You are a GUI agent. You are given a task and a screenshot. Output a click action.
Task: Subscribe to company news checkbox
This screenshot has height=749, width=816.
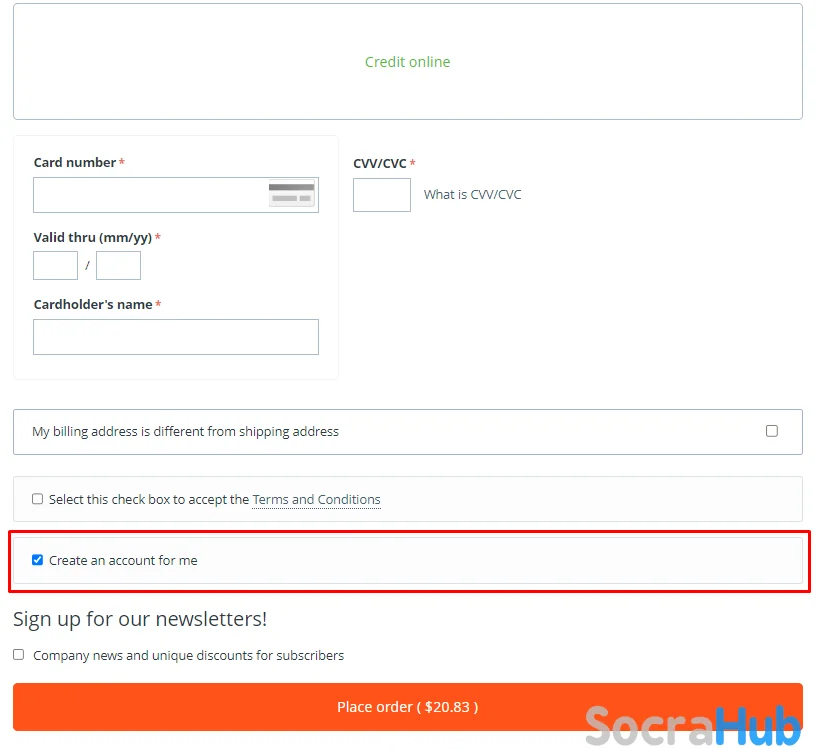(19, 654)
